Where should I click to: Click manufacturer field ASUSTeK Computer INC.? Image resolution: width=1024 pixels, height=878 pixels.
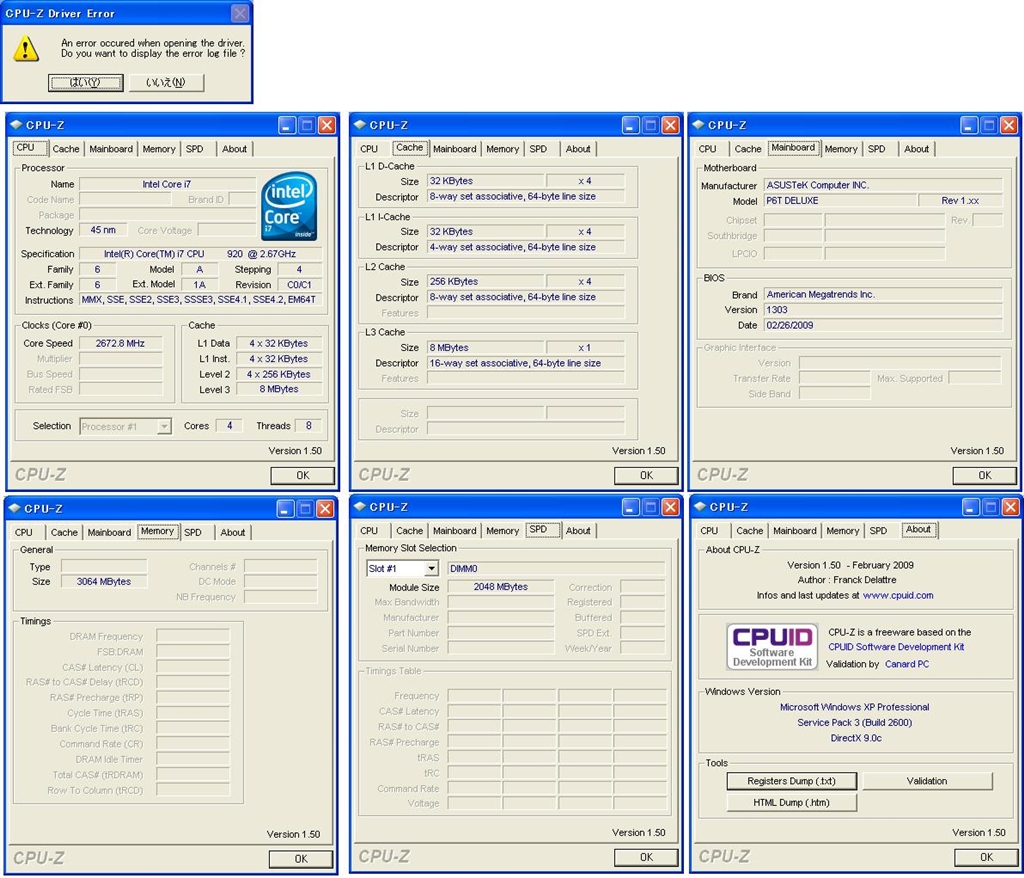(883, 185)
